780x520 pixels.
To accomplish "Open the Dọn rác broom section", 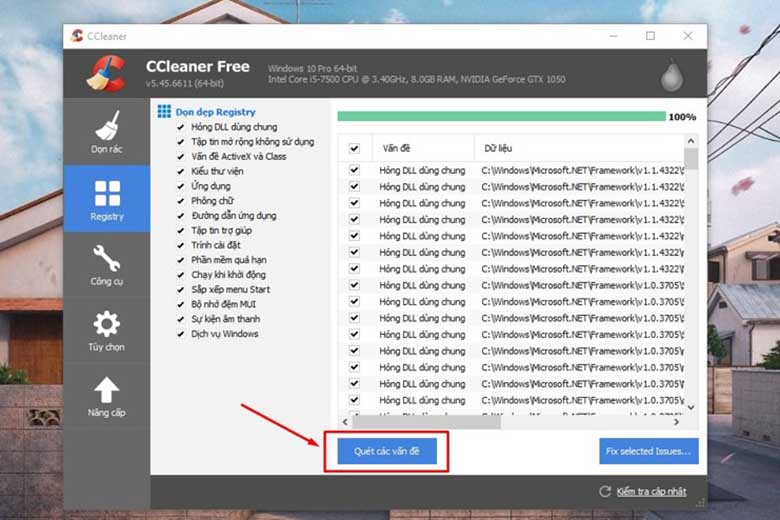I will click(106, 131).
